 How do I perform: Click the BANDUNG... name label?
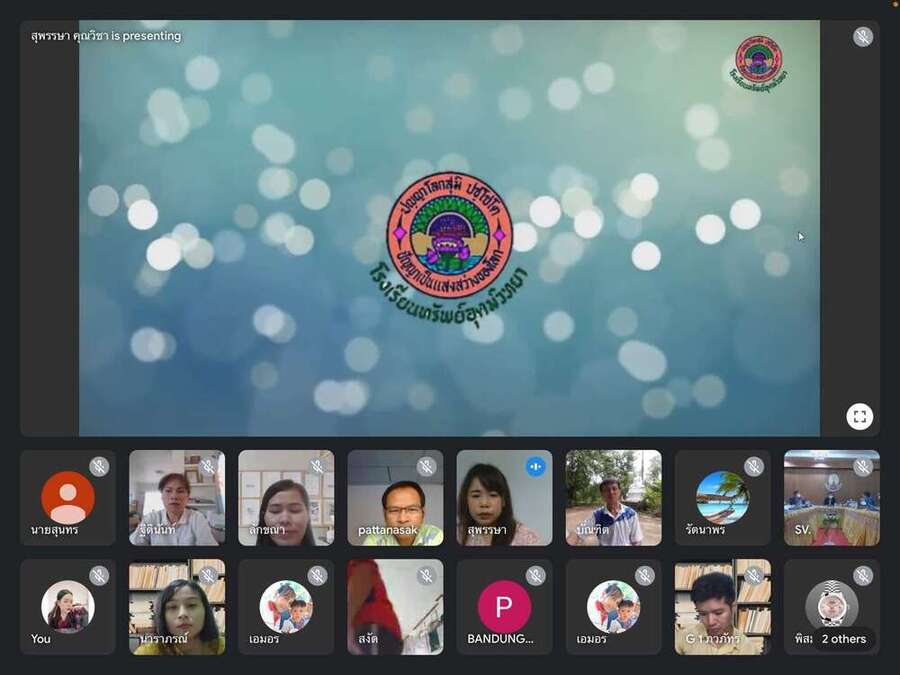500,639
